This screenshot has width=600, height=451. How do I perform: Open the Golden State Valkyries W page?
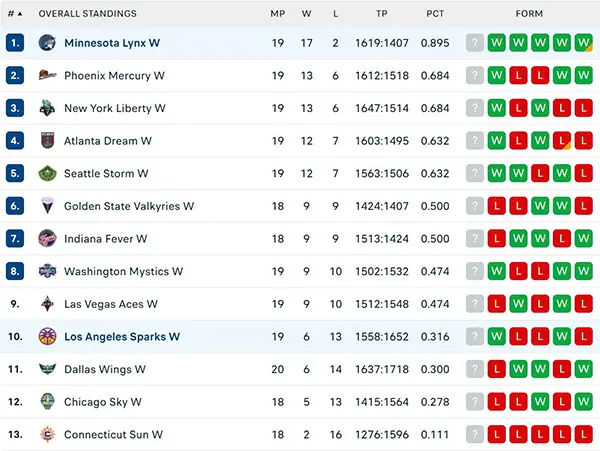point(129,206)
